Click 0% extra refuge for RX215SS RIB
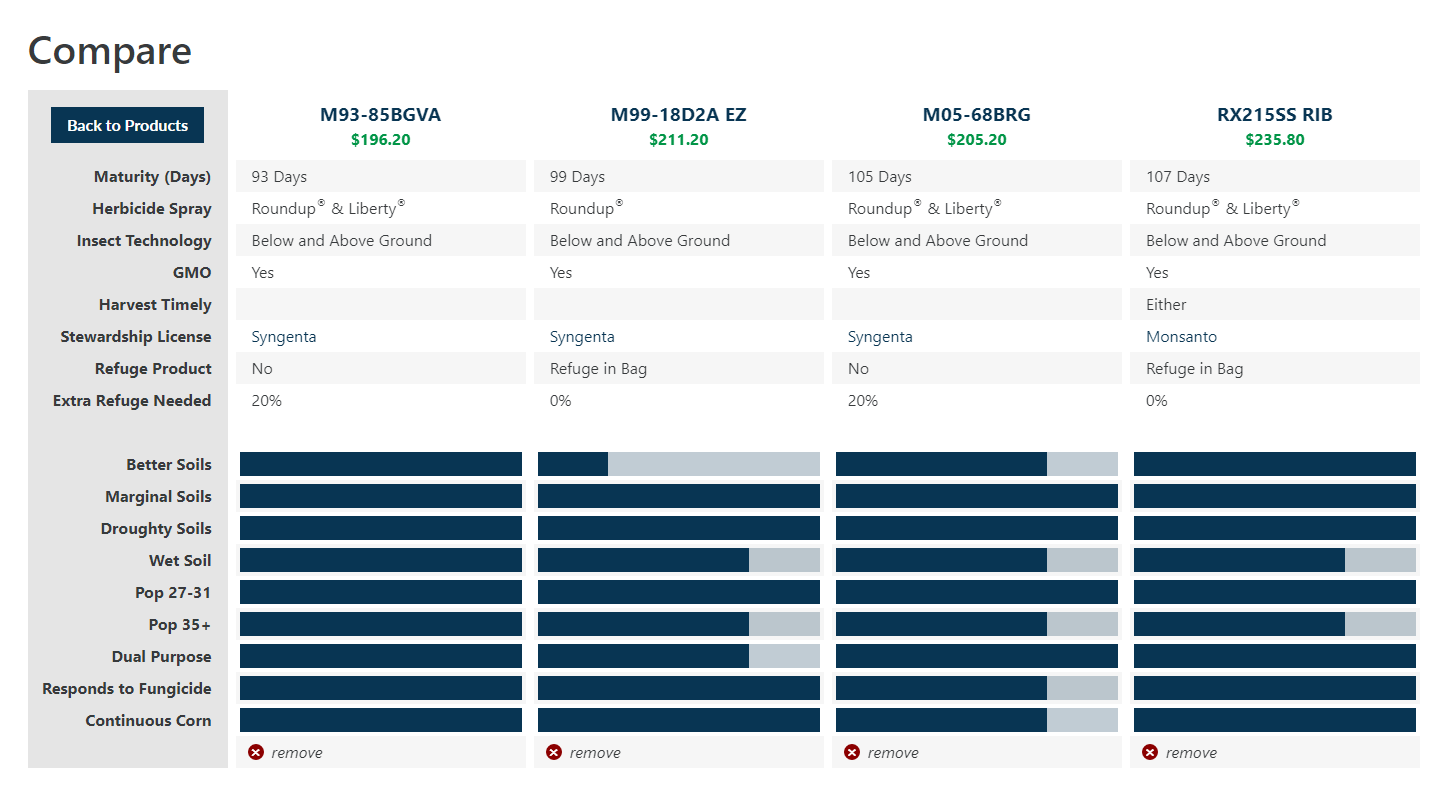 tap(1157, 401)
